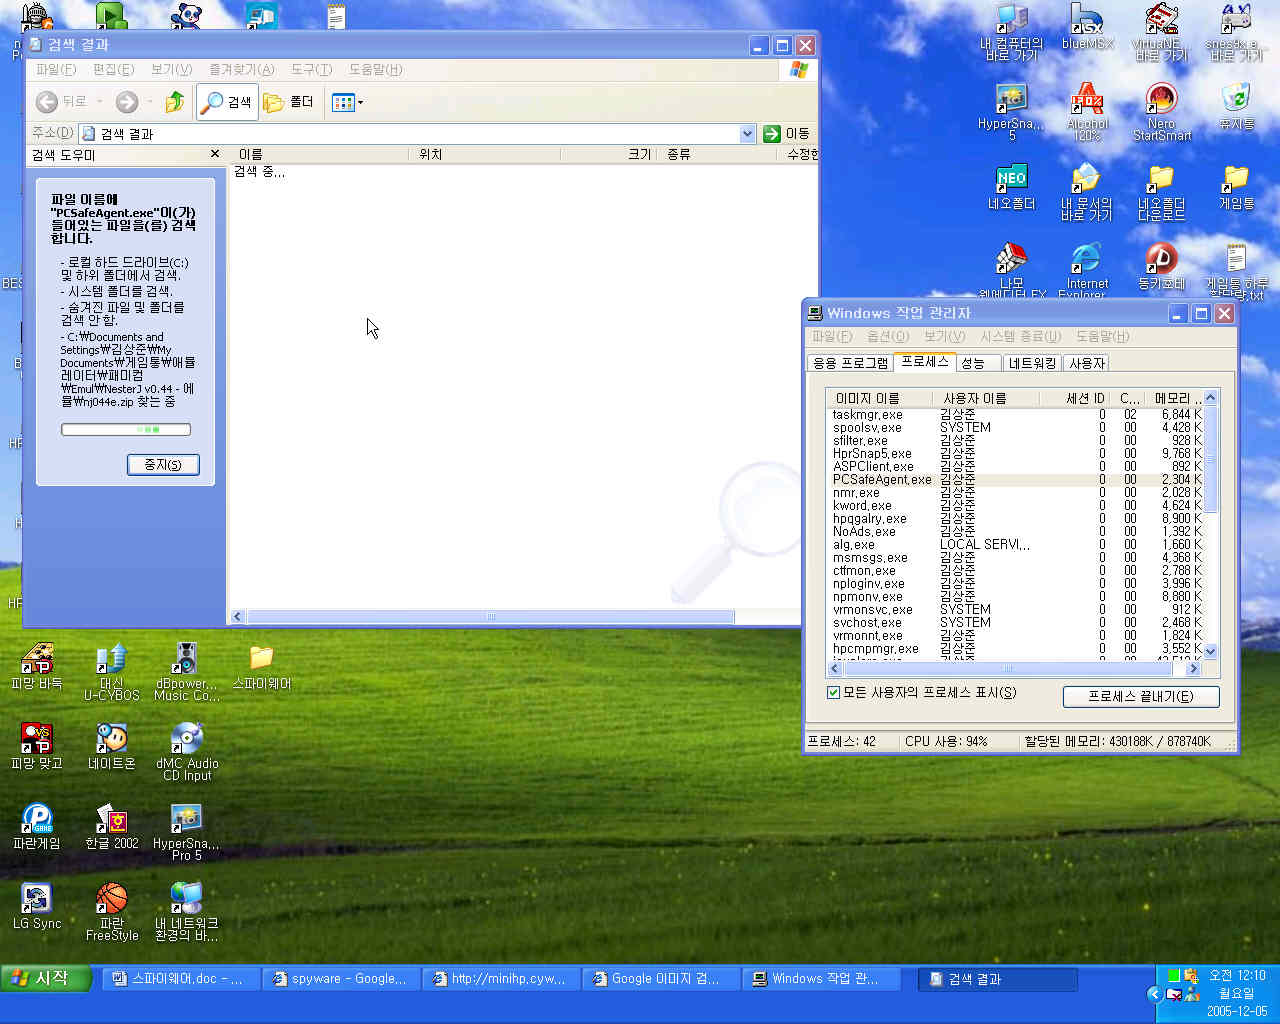Open the Views dropdown in Explorer toolbar
Screen dimensions: 1280x1024
tap(348, 102)
